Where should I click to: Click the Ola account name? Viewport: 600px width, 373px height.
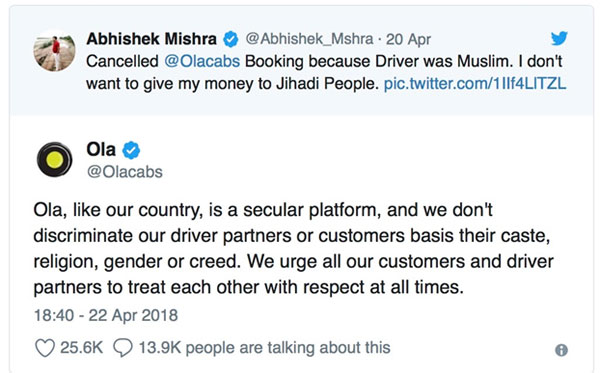coord(101,149)
